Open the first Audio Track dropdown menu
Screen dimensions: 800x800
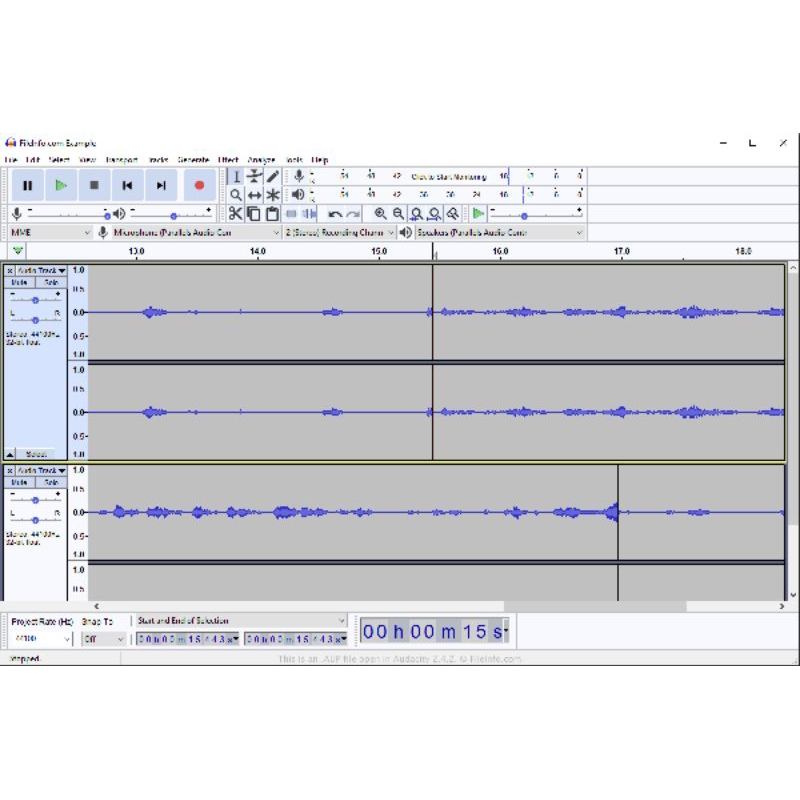pos(41,270)
